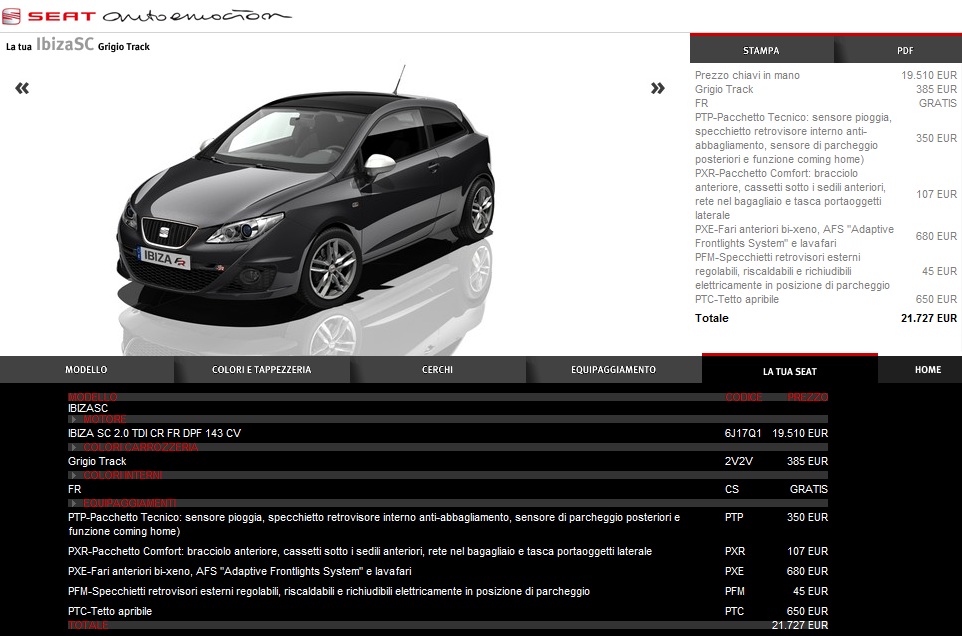
Task: Select the PXE-Fari anteriori bi-xeno table row
Action: coord(448,571)
